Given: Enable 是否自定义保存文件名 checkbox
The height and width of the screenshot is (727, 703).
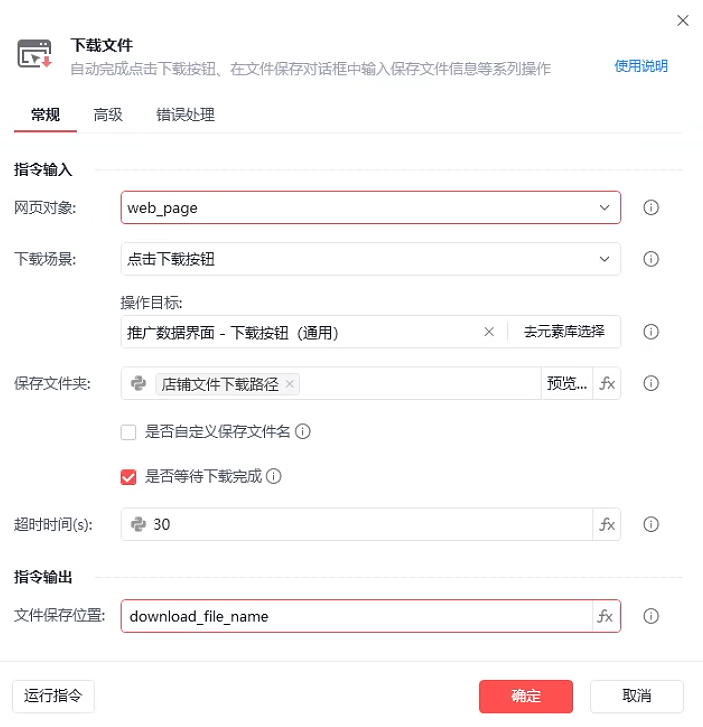Looking at the screenshot, I should tap(128, 432).
